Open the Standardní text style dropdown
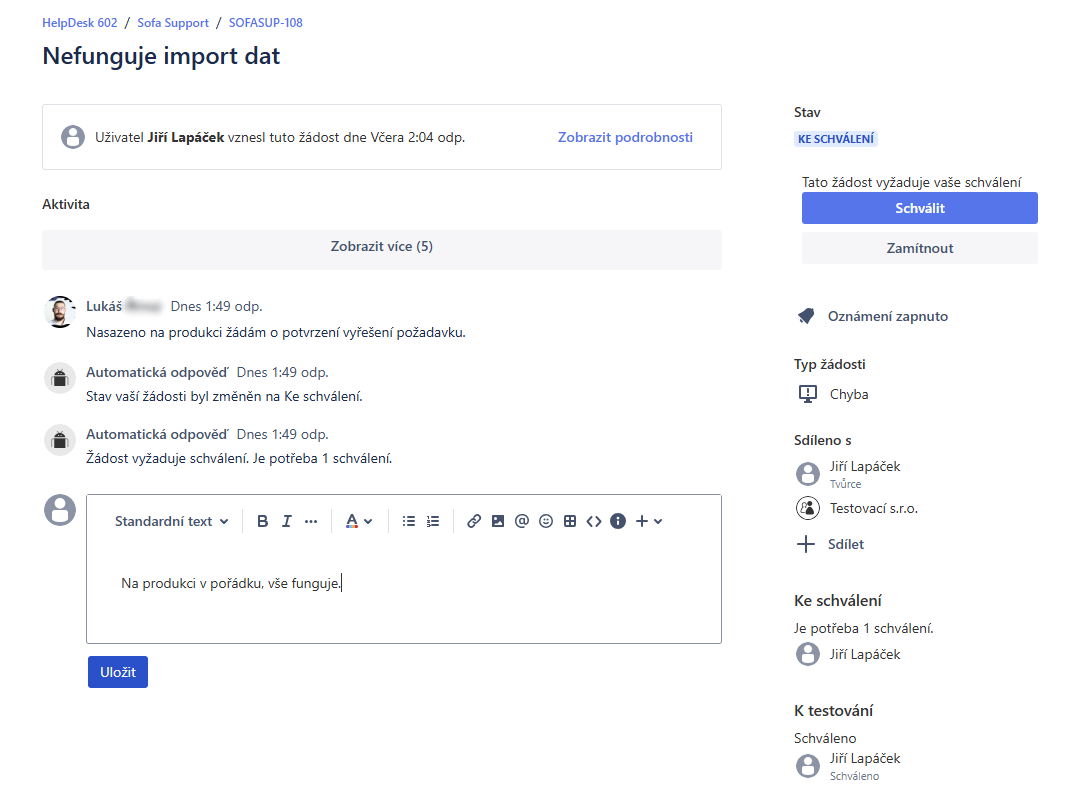Viewport: 1072px width, 791px height. click(x=171, y=521)
